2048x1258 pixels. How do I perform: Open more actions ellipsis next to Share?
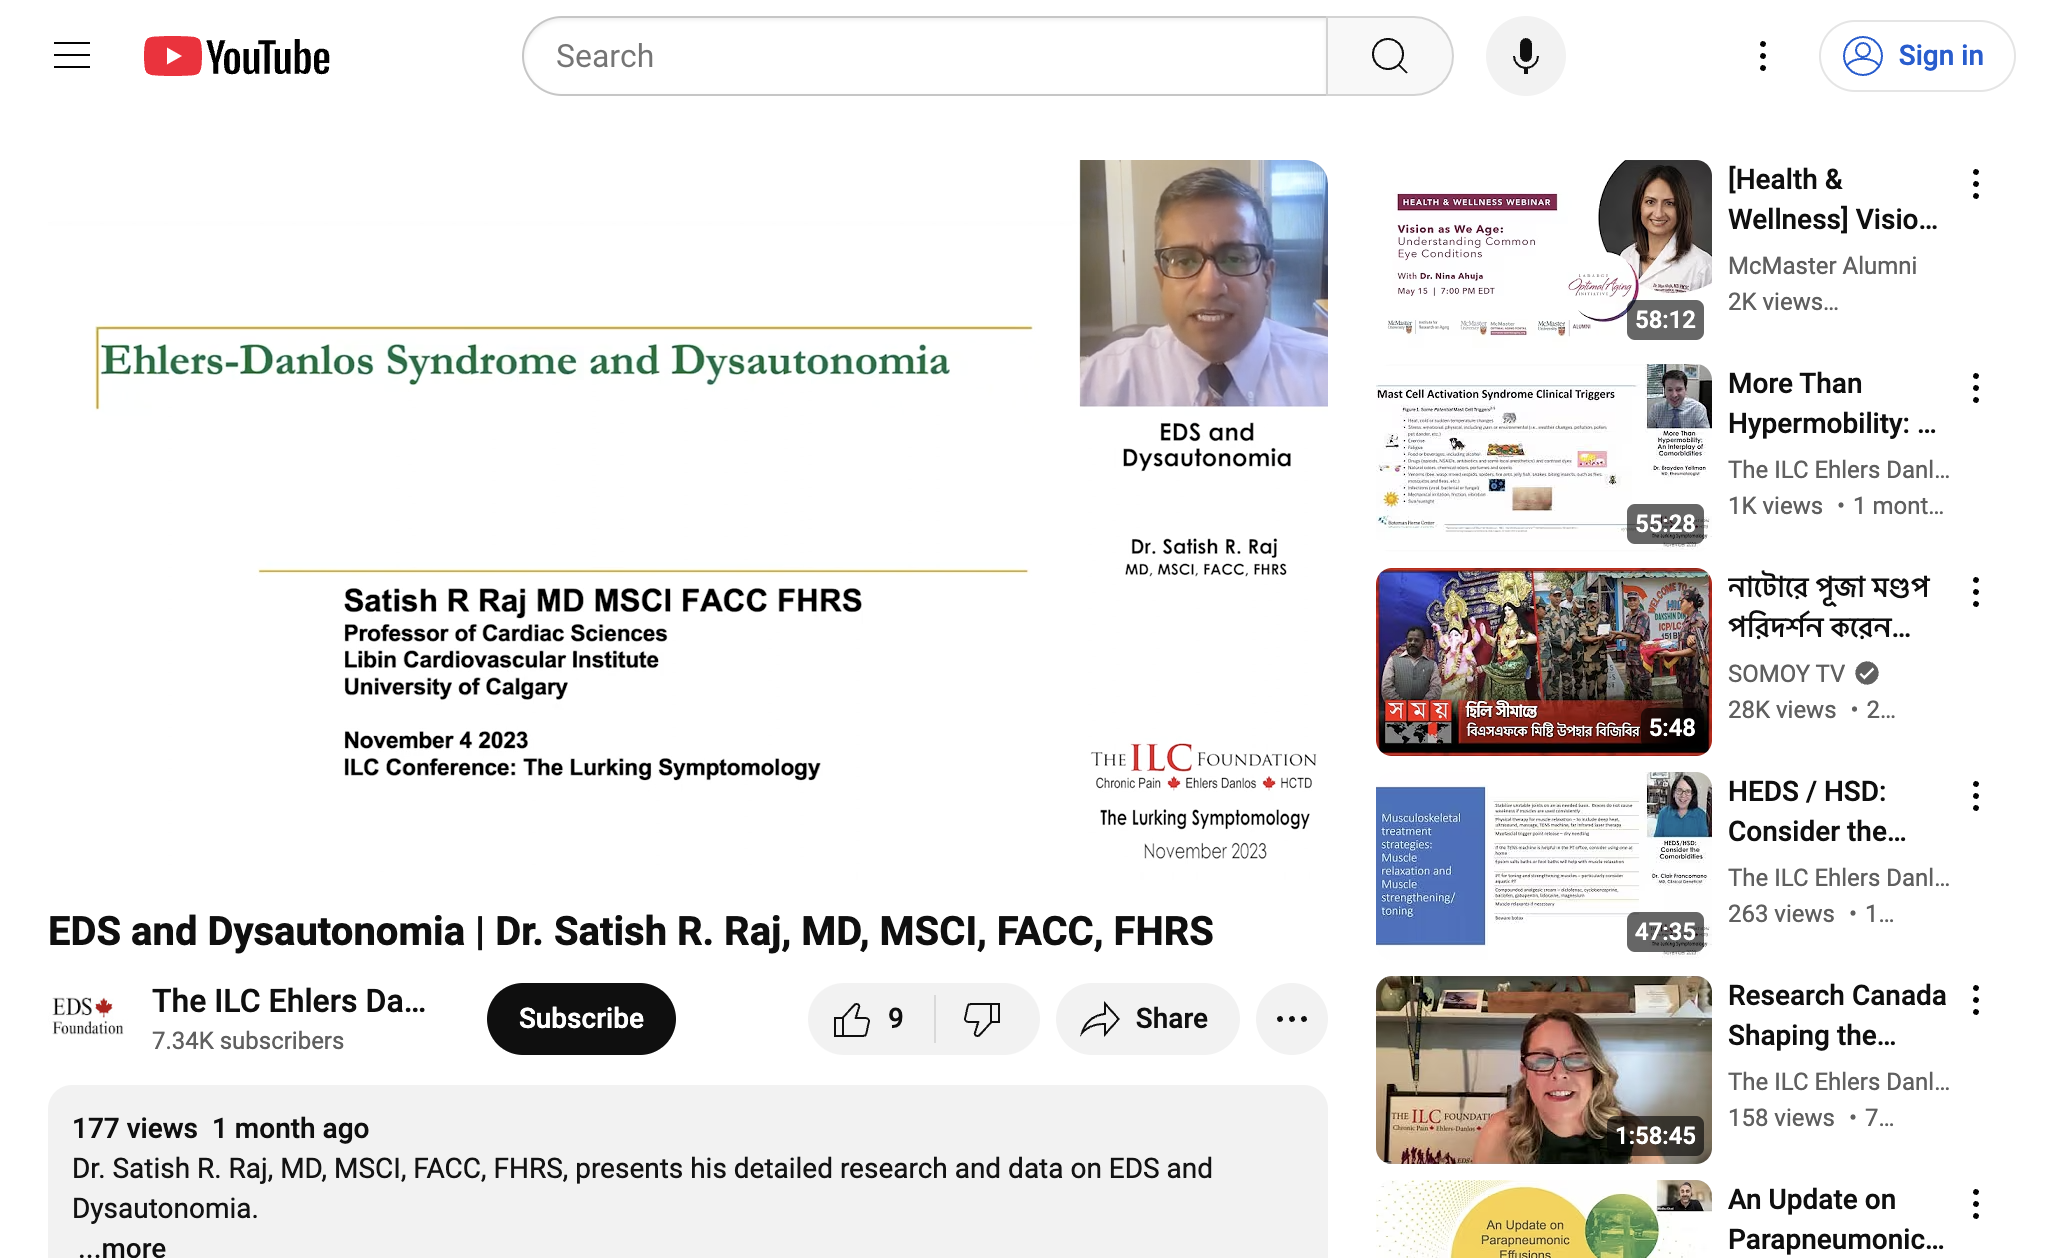[x=1291, y=1018]
